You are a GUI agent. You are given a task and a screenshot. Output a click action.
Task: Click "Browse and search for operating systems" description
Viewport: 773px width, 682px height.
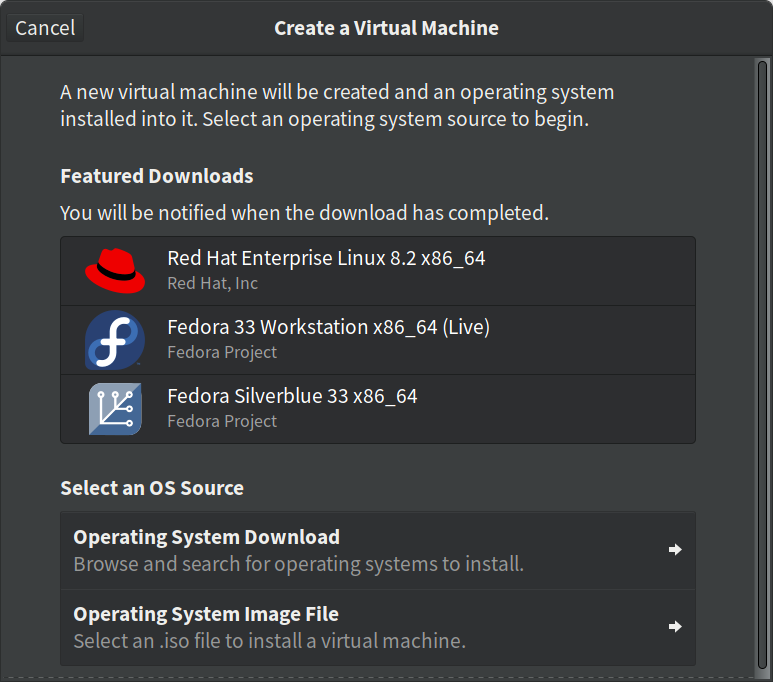click(298, 564)
